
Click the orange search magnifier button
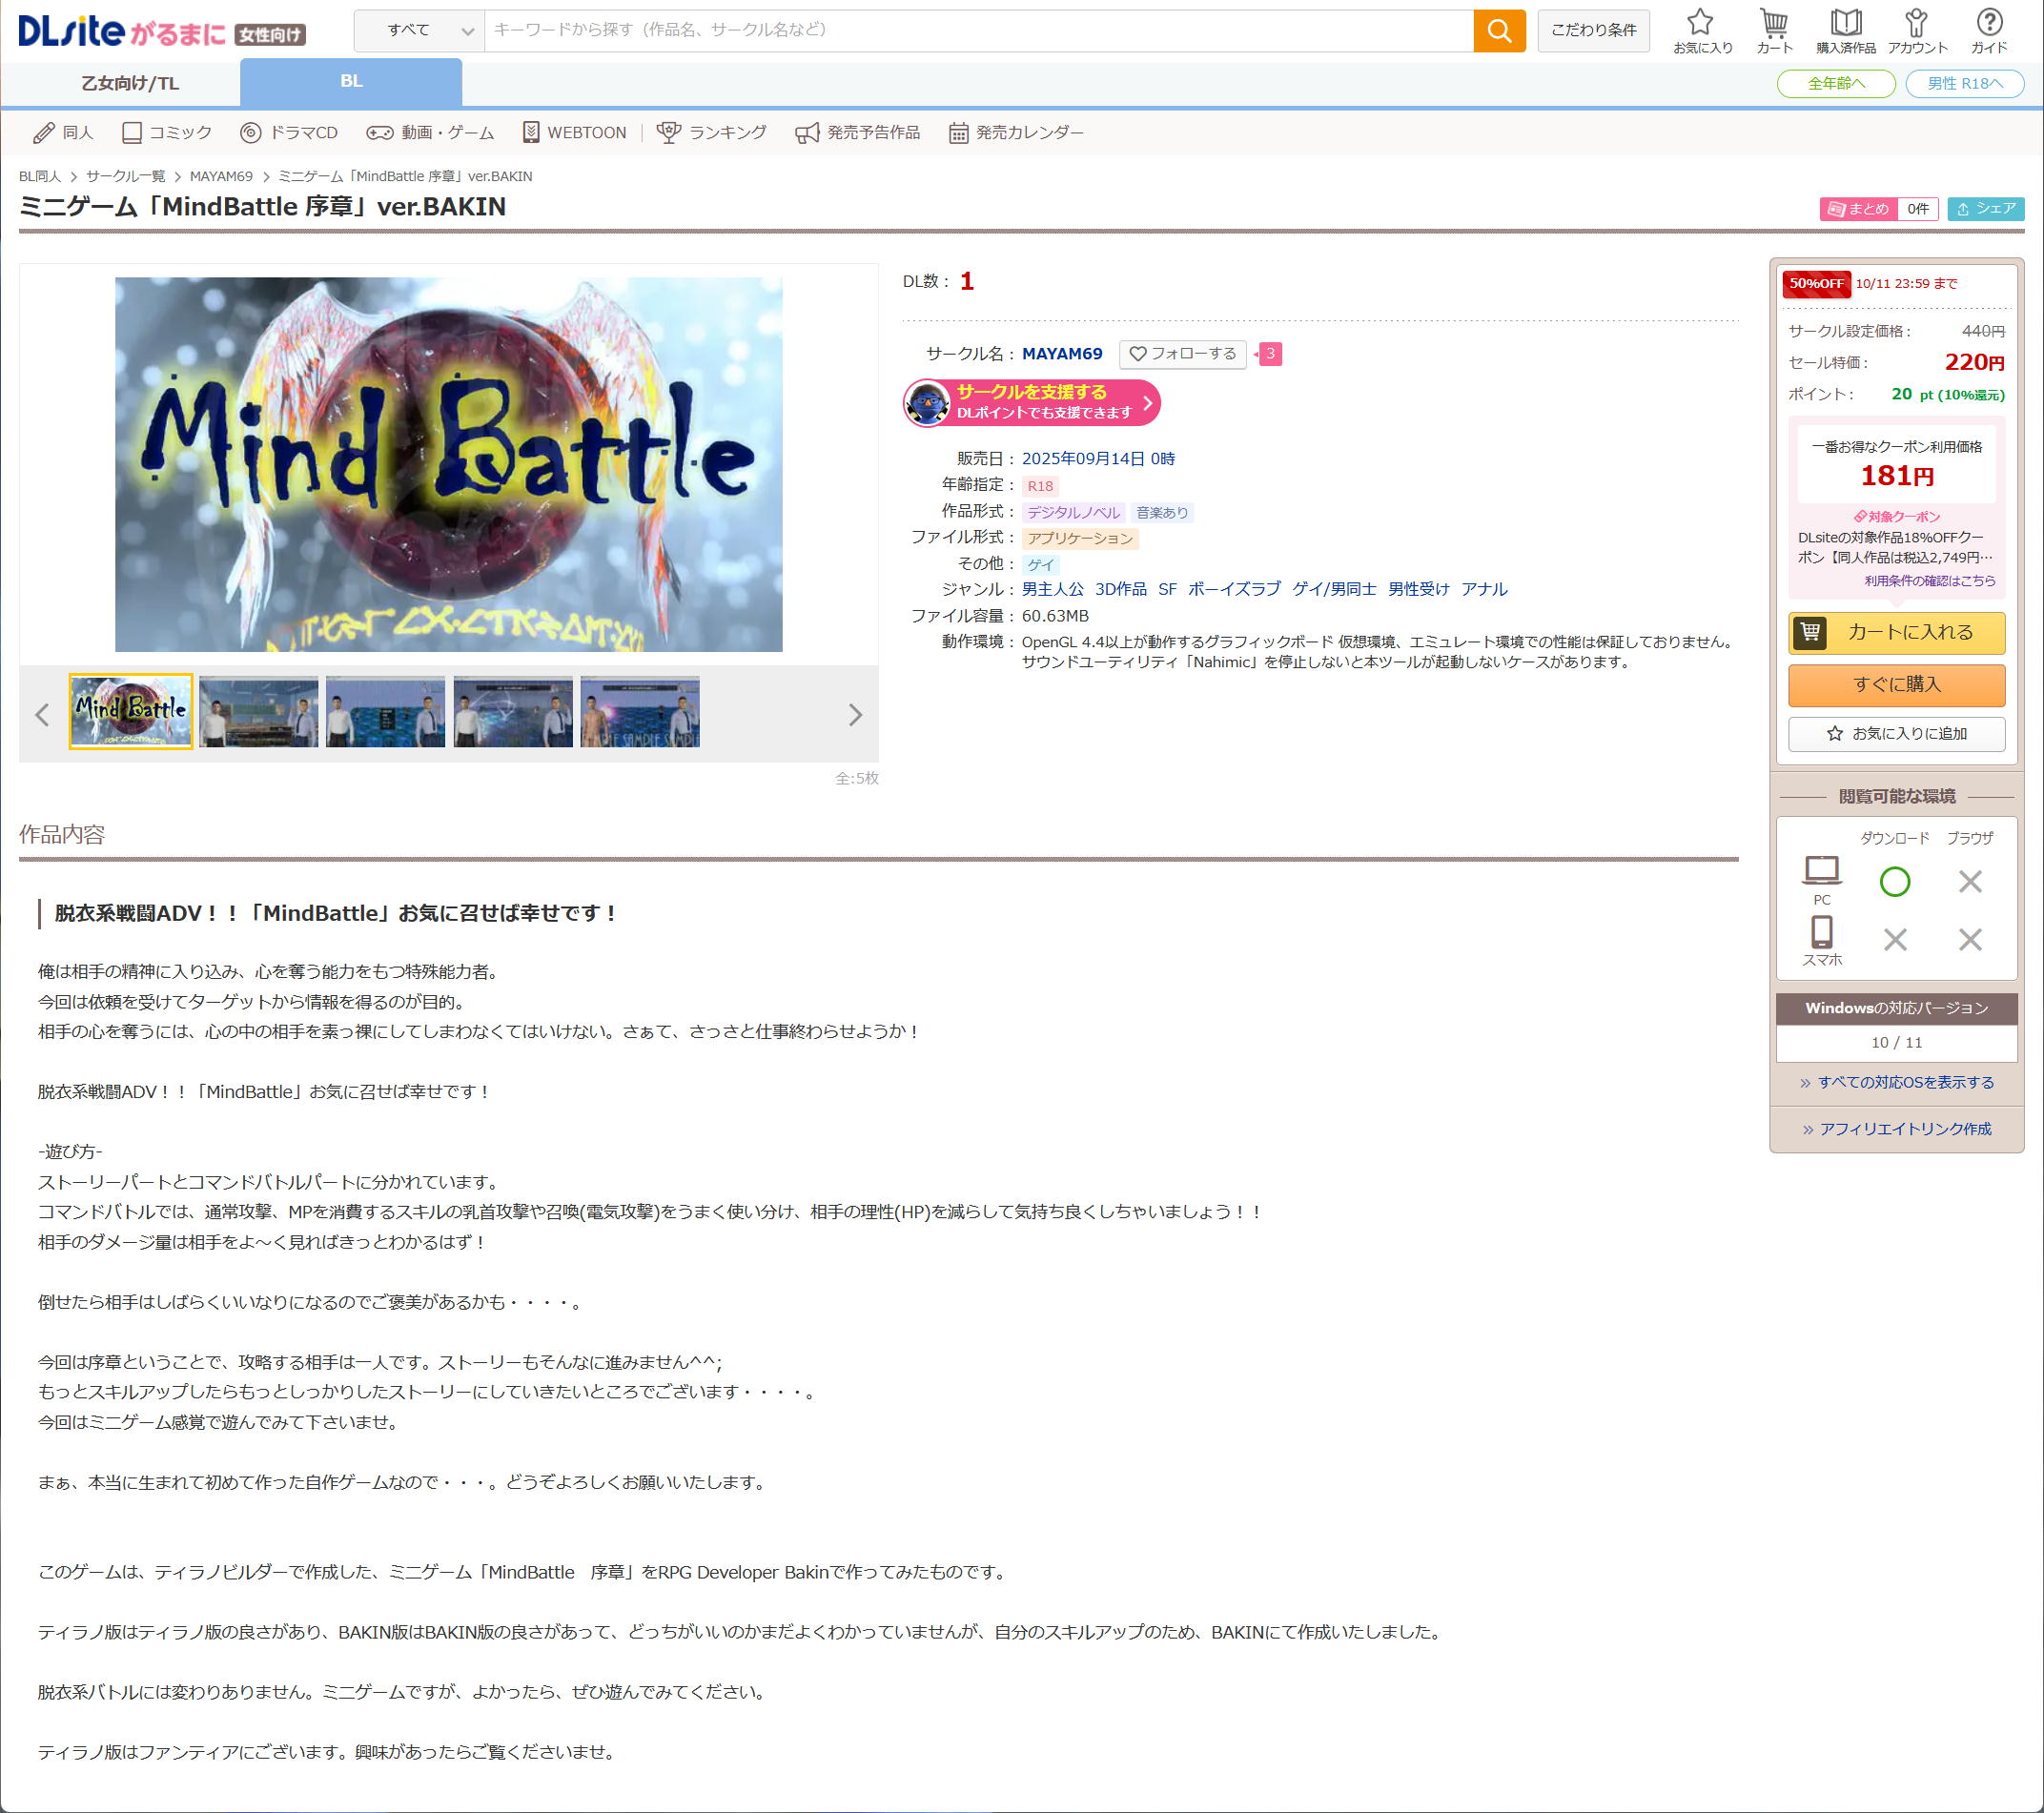coord(1498,31)
